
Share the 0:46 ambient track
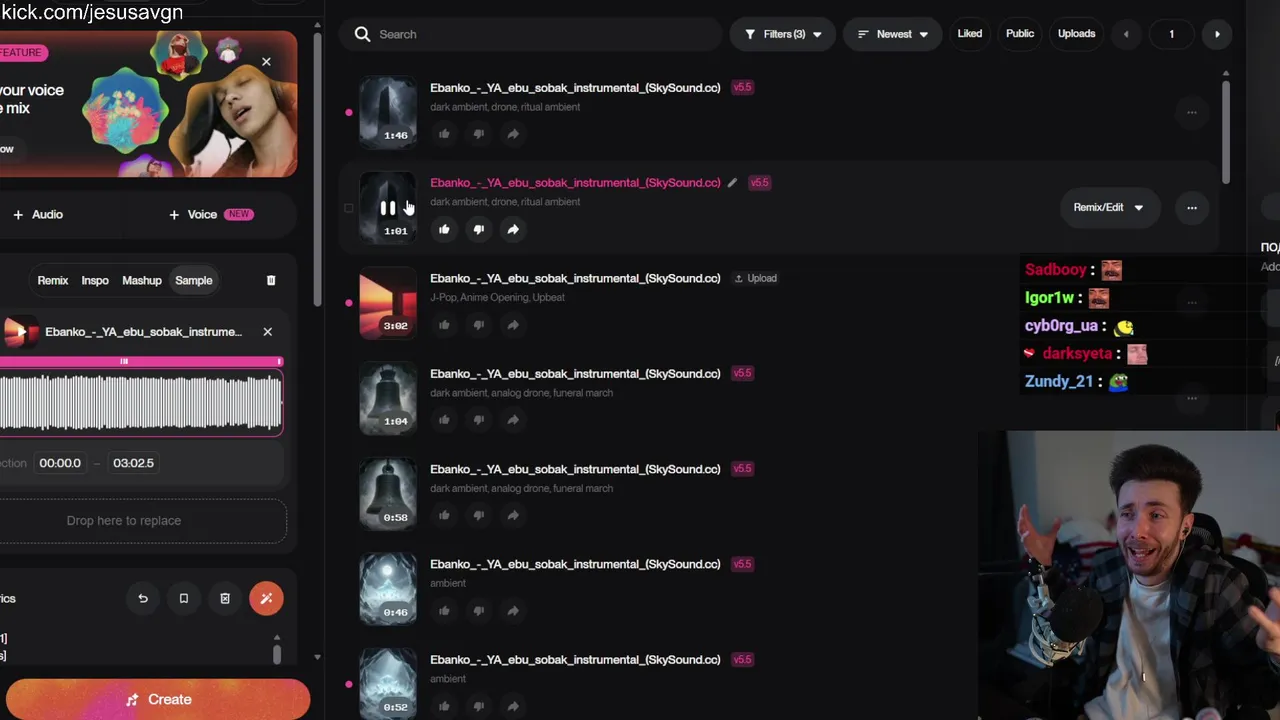click(x=512, y=611)
